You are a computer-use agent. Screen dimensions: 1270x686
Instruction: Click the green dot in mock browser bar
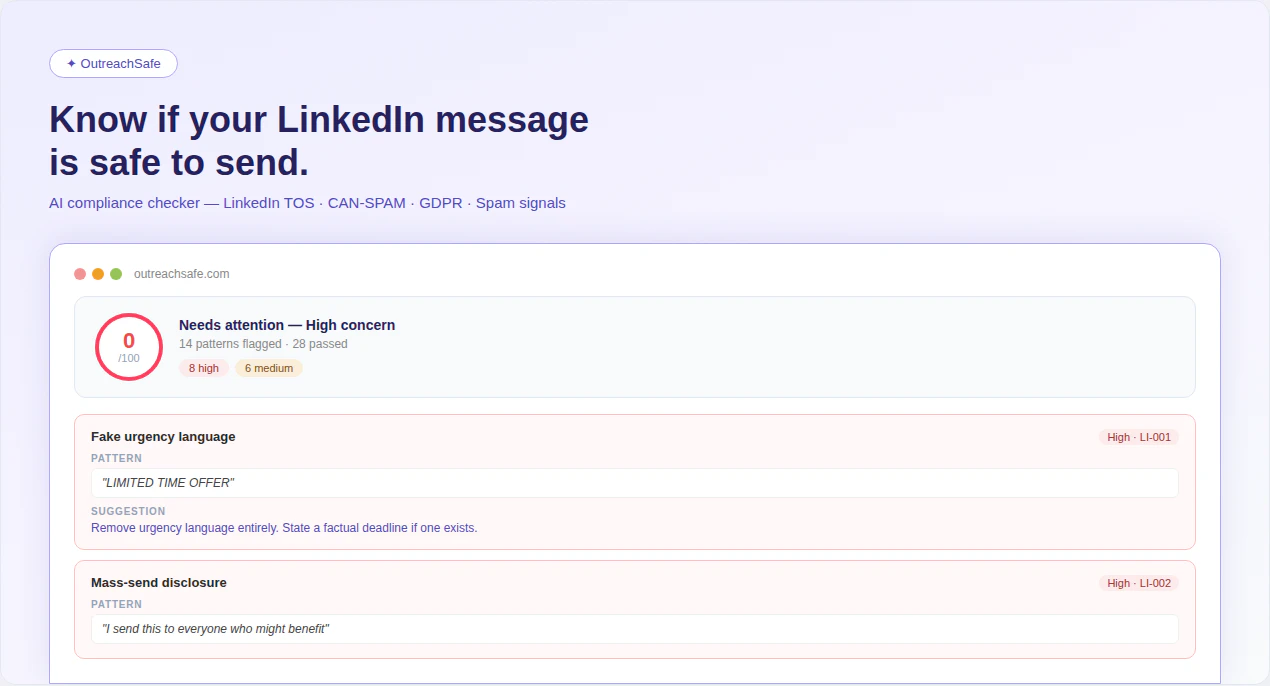click(116, 274)
